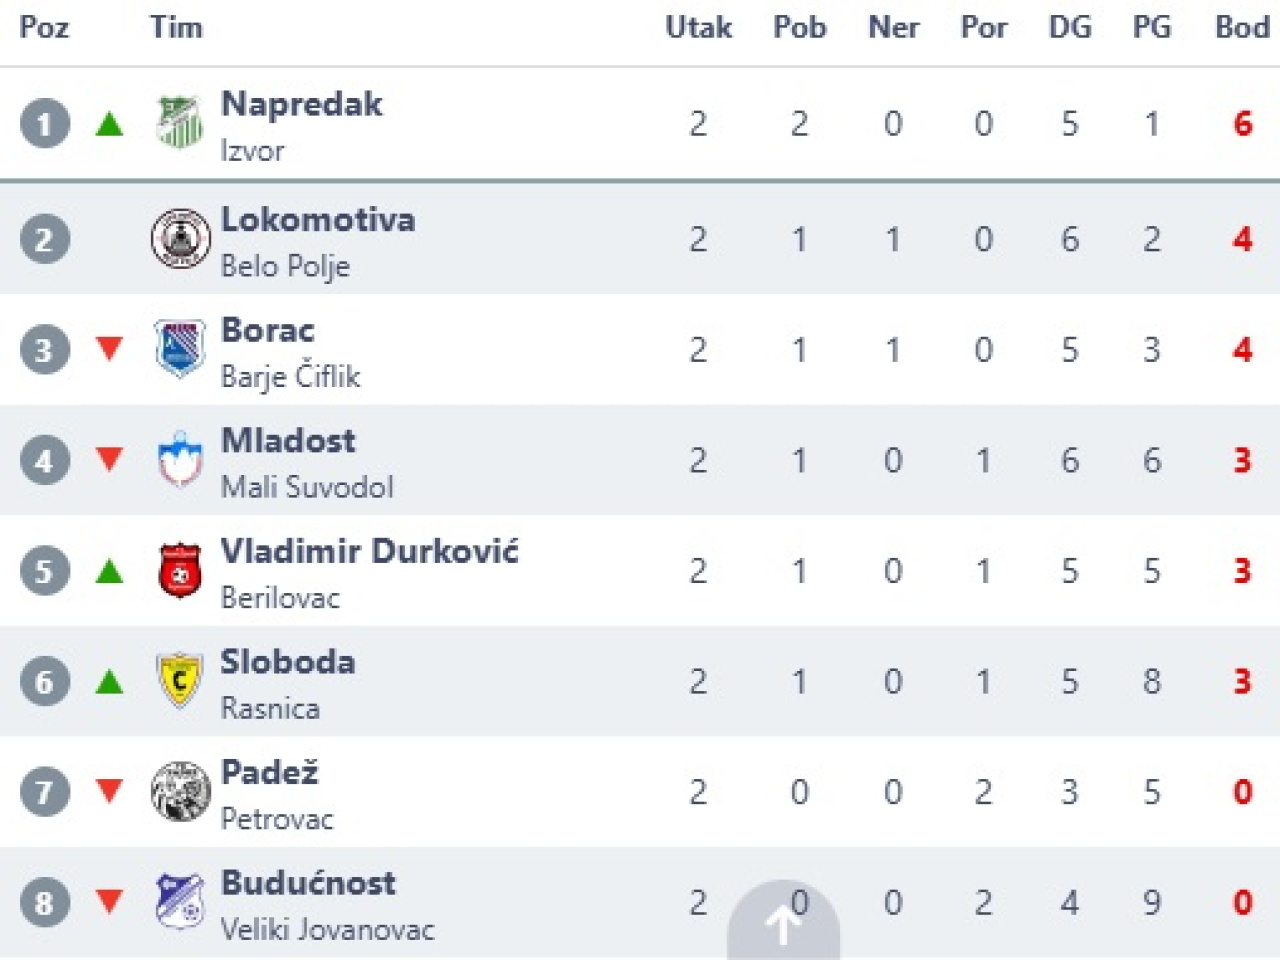
Task: Click the Budućnost Veliki Jovanovac crest
Action: point(180,902)
